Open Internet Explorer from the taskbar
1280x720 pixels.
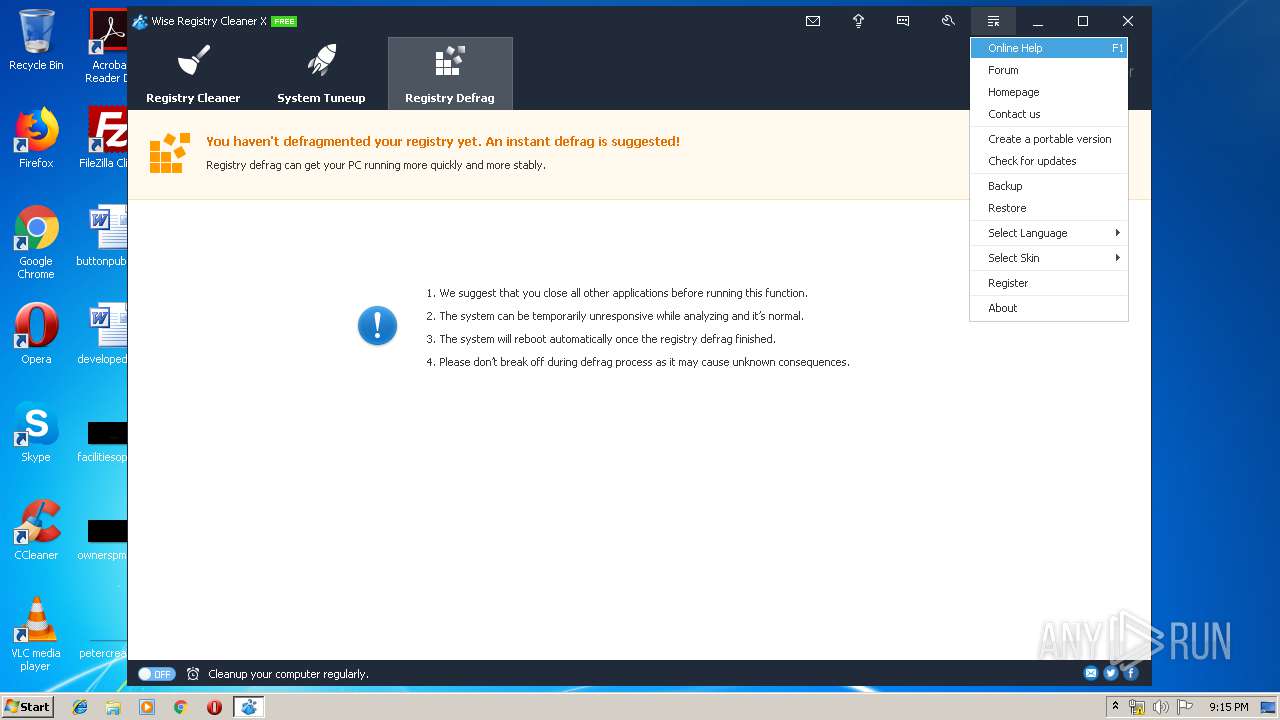point(80,707)
